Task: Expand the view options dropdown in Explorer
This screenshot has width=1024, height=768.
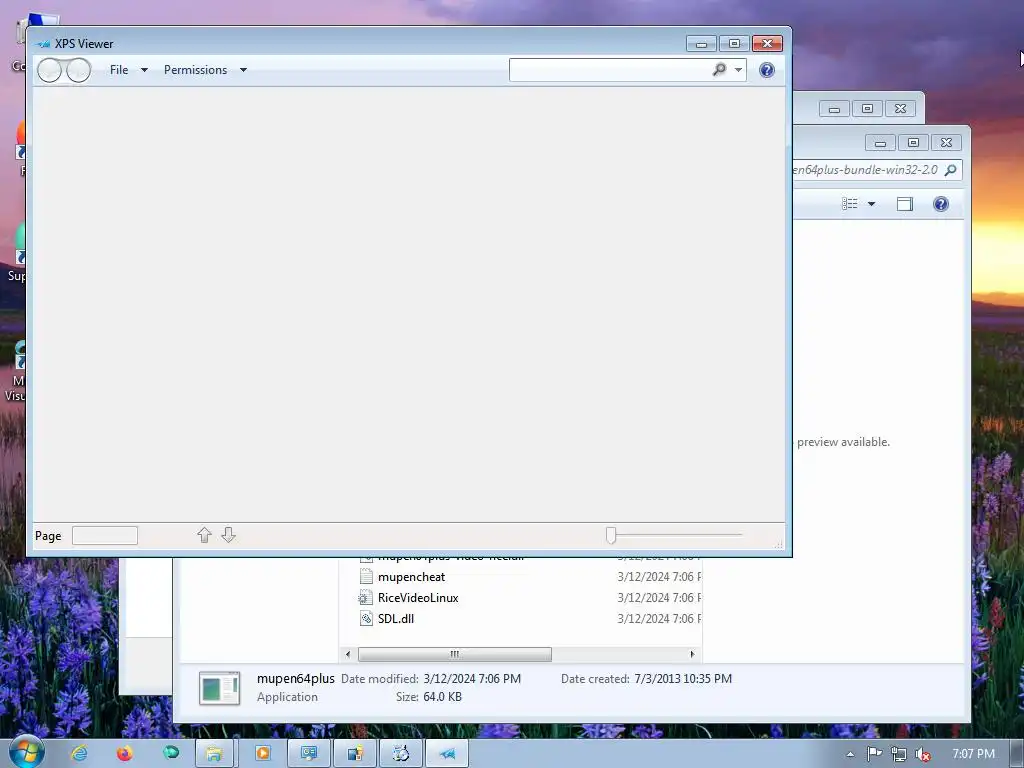Action: point(871,204)
